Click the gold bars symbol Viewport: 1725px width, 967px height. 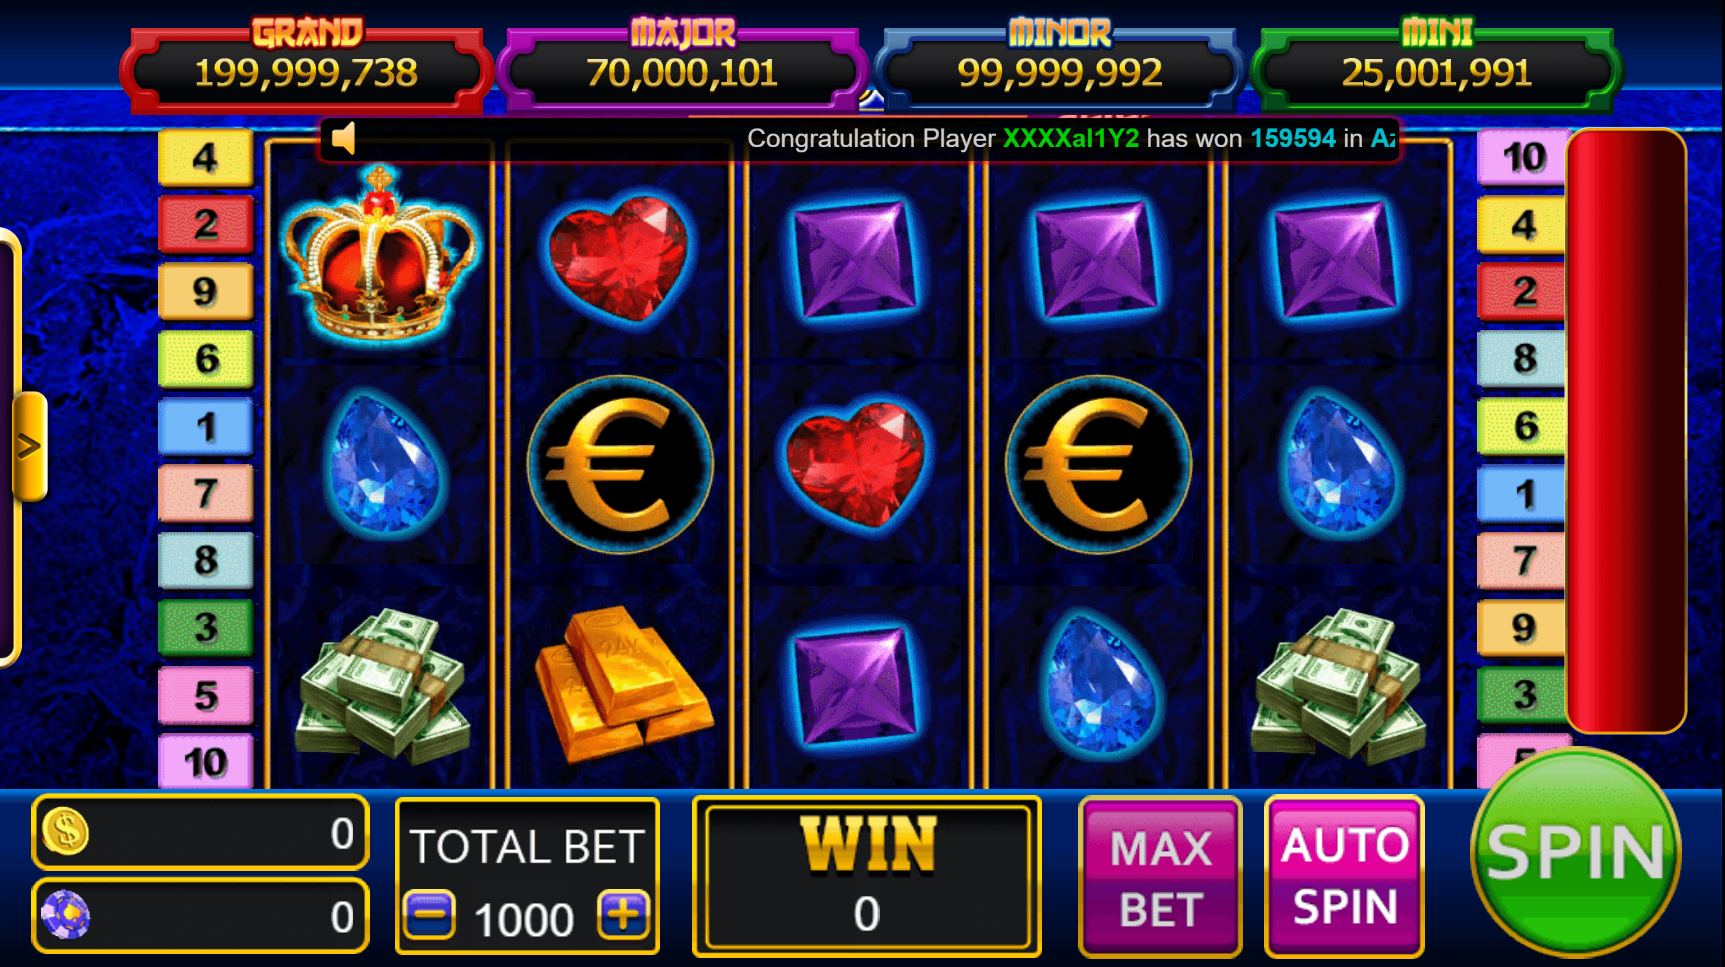tap(621, 684)
